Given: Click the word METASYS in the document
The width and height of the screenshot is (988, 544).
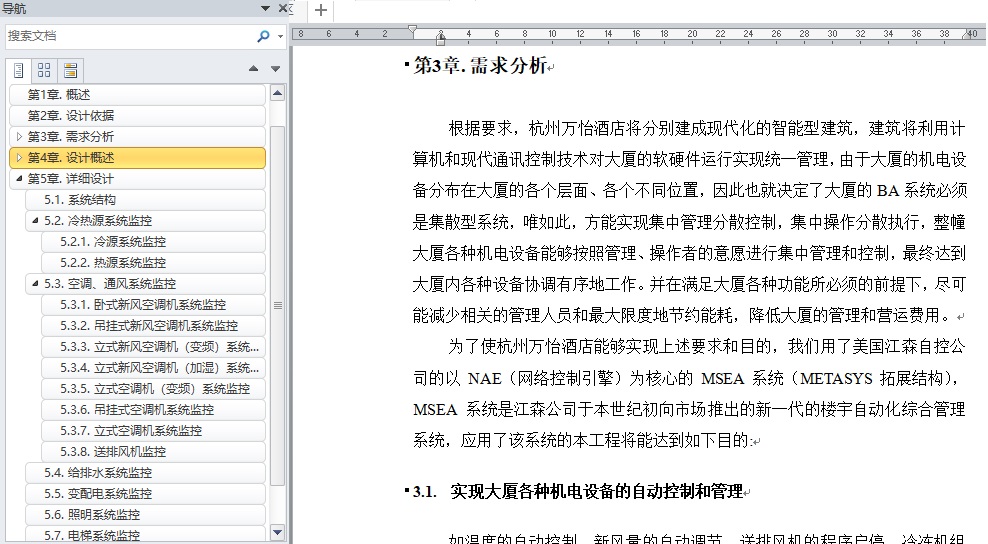Looking at the screenshot, I should tap(836, 378).
